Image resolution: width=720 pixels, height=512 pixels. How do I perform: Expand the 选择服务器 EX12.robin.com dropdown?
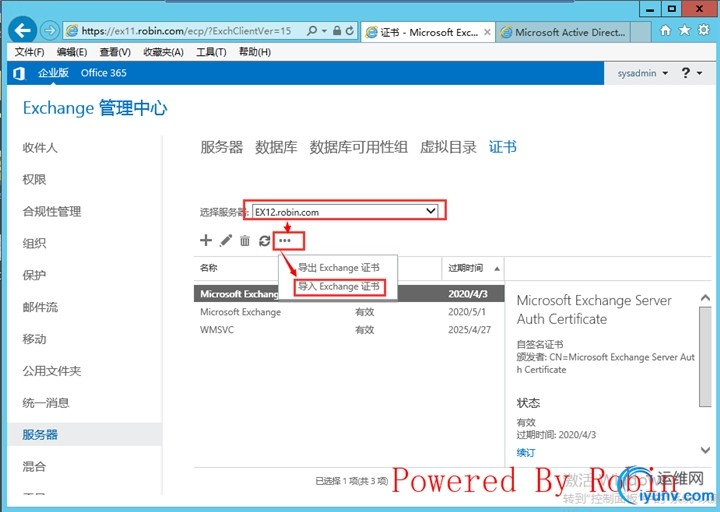coord(345,212)
